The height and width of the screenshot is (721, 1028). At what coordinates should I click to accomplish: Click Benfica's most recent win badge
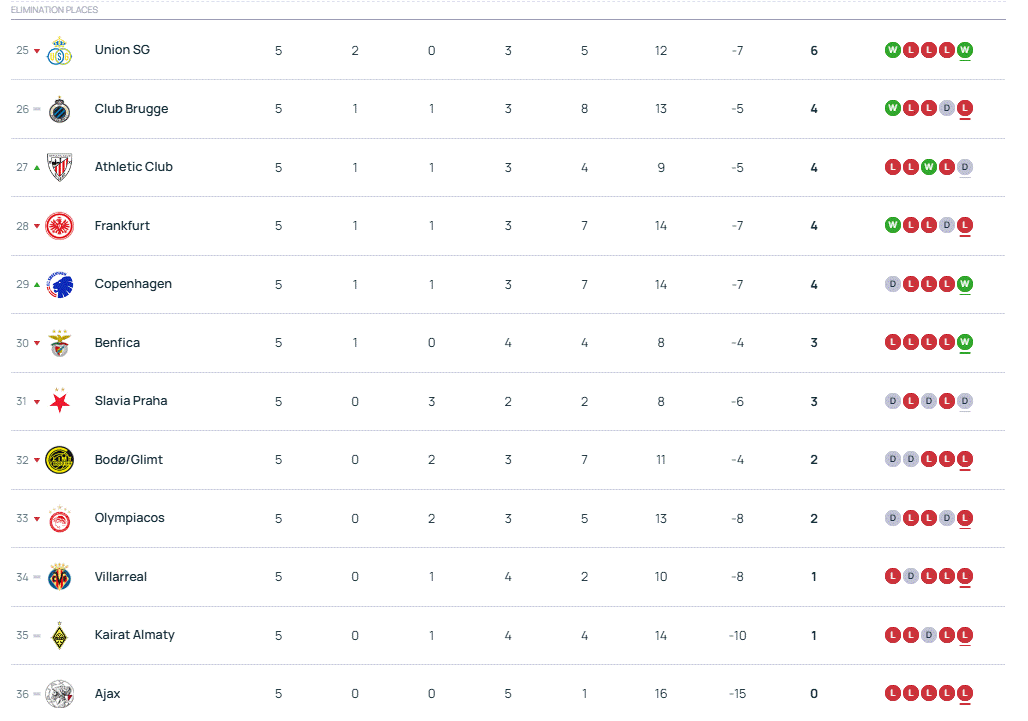point(965,343)
